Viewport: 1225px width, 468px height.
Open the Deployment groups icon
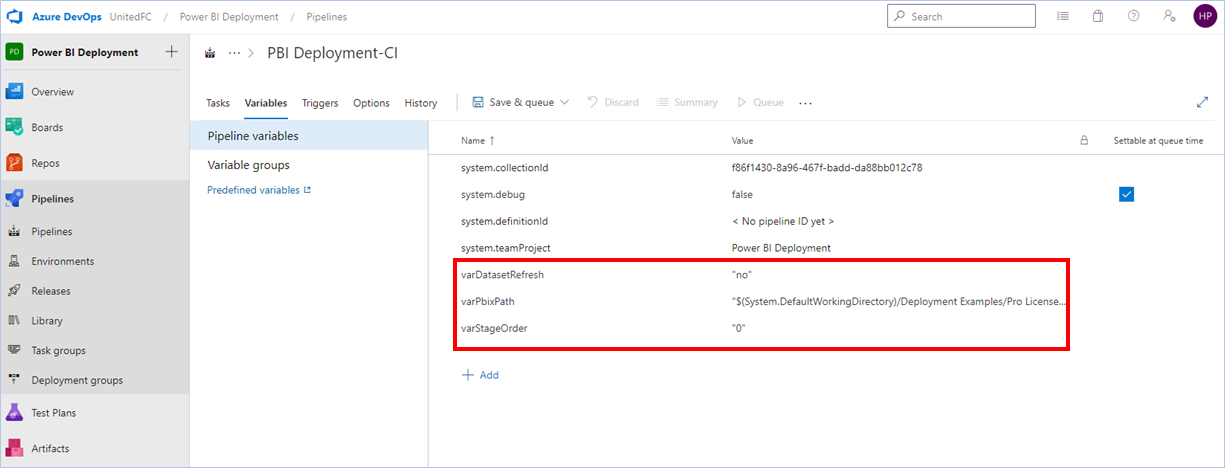tap(14, 380)
